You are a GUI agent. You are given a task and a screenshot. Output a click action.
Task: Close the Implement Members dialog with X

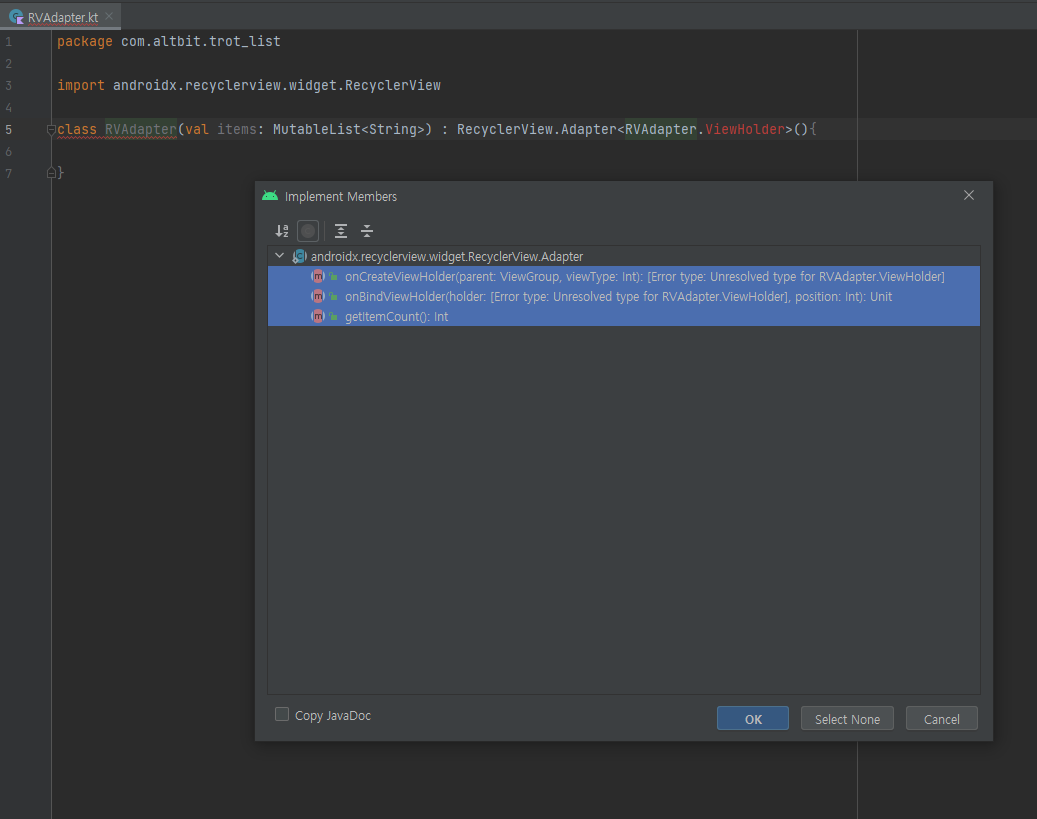pyautogui.click(x=969, y=195)
